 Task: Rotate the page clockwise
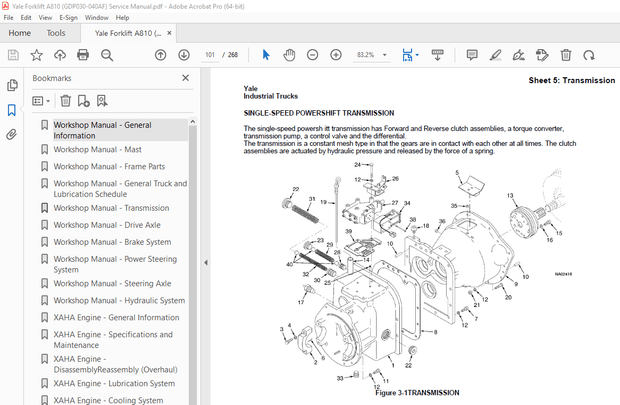[589, 55]
